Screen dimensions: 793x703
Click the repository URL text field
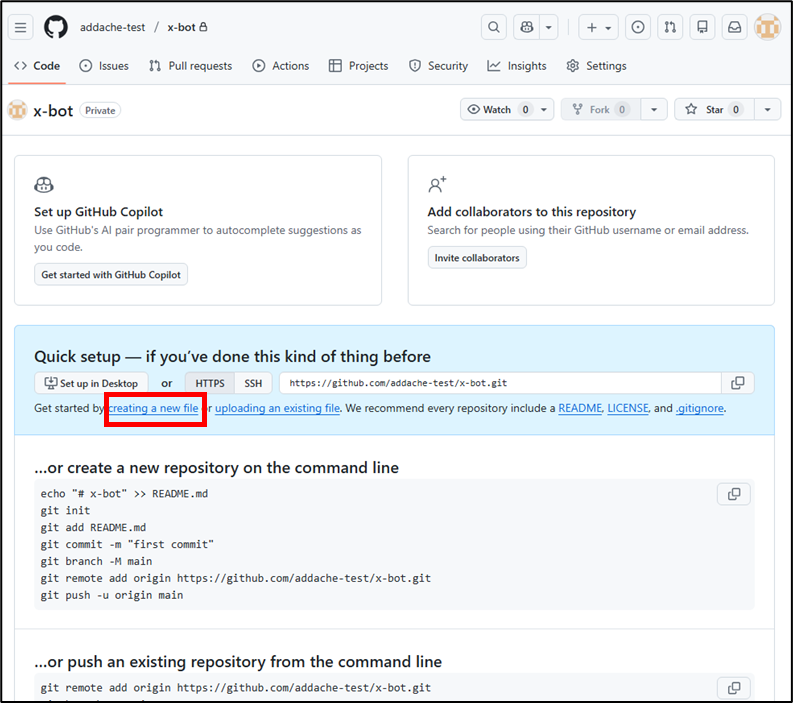pyautogui.click(x=500, y=383)
